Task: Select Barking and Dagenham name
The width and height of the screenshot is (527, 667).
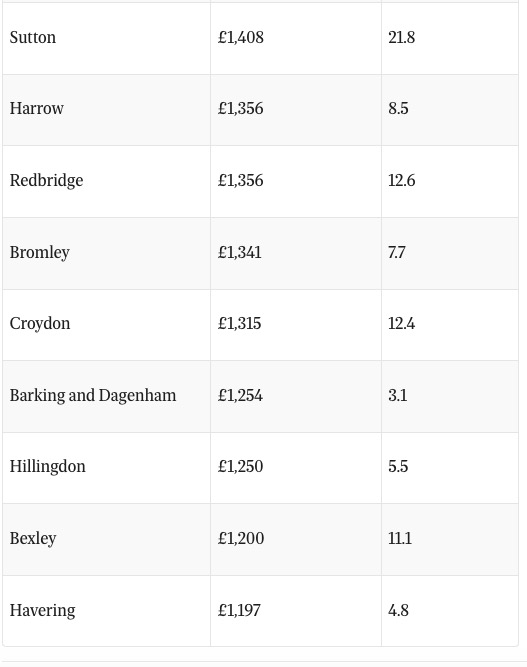Action: [93, 395]
